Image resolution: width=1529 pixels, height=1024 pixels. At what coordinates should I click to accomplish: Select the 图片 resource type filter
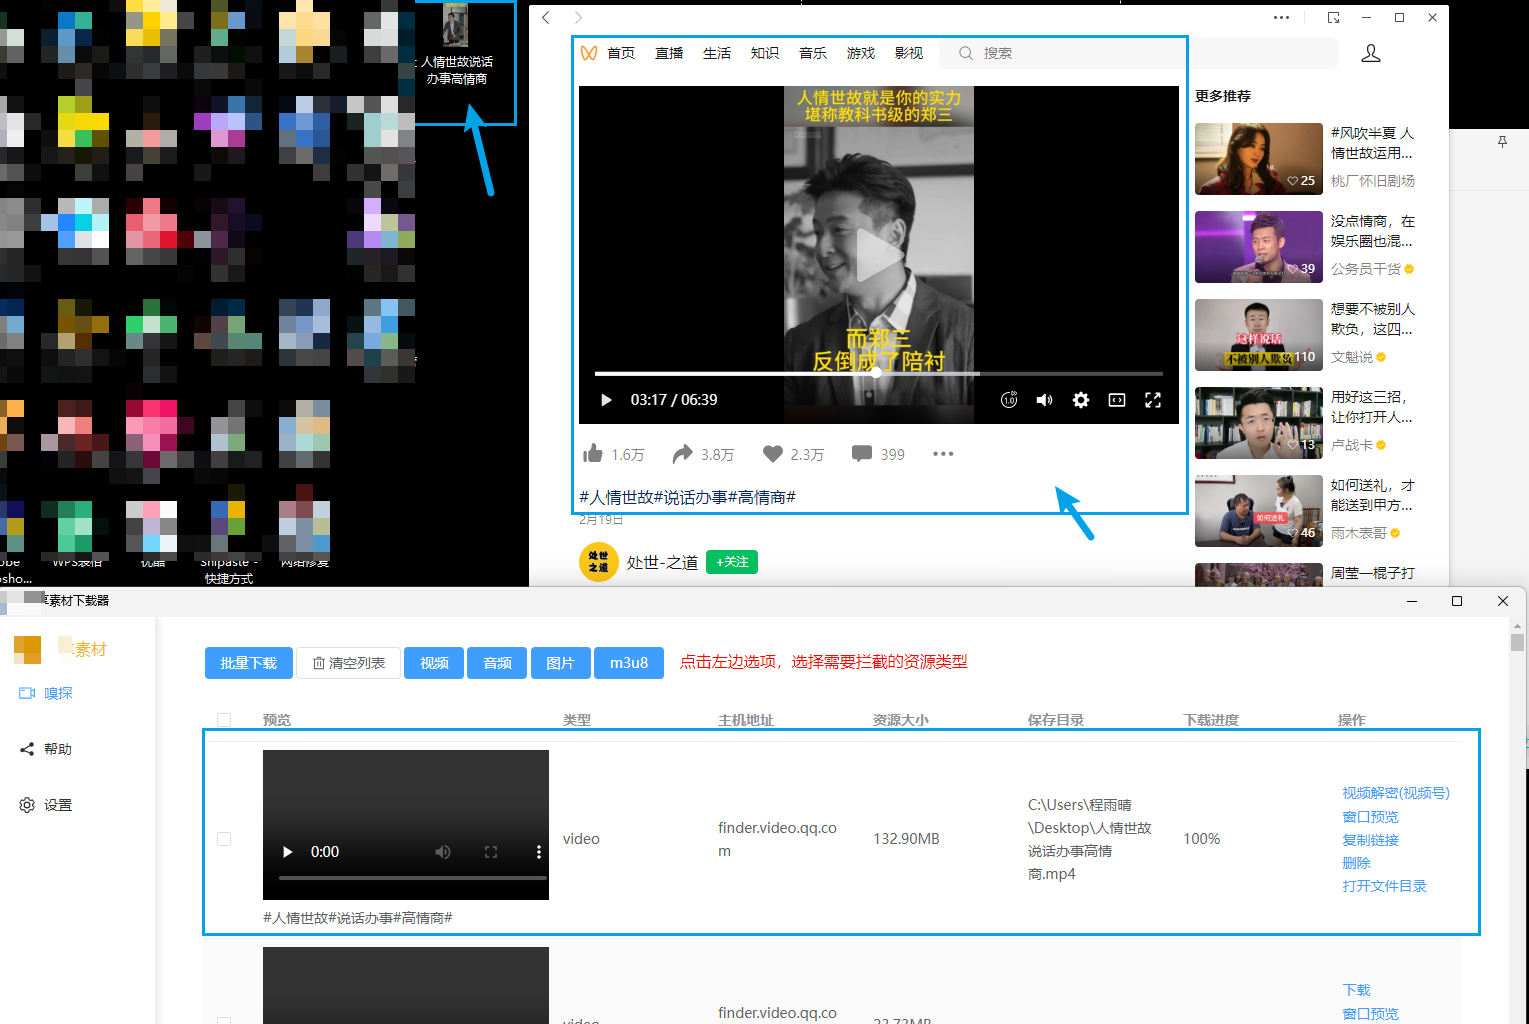[561, 663]
